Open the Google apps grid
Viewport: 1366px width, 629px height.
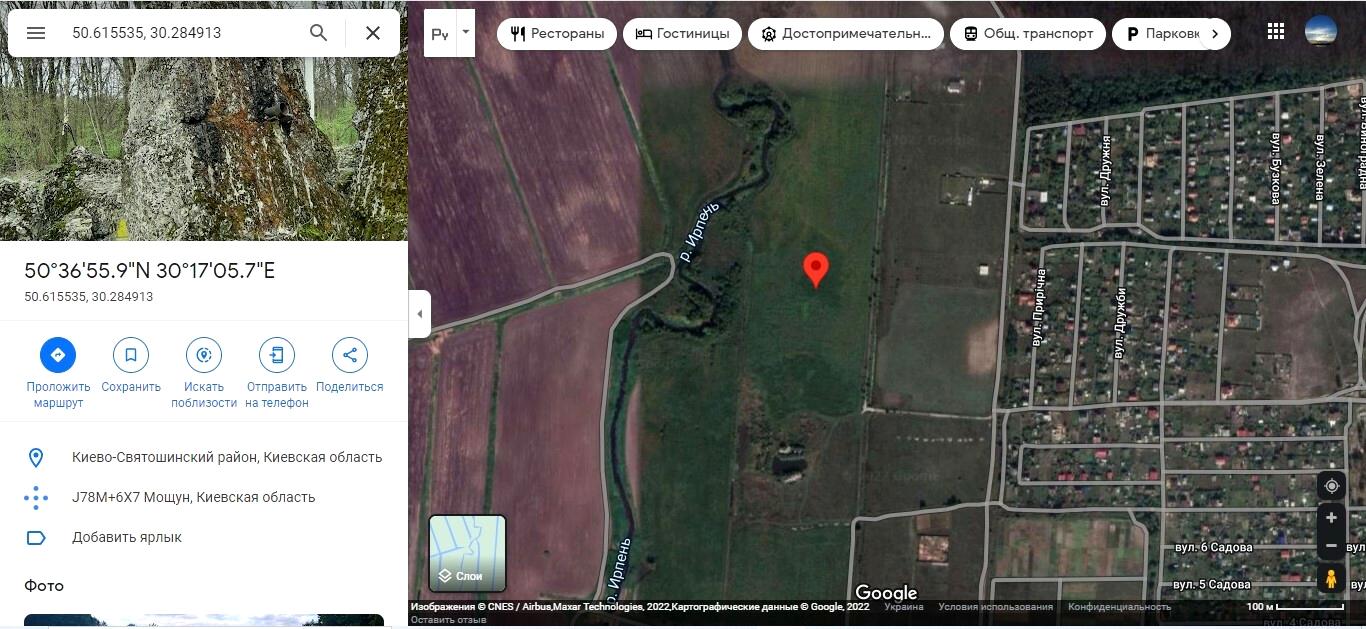(x=1275, y=32)
